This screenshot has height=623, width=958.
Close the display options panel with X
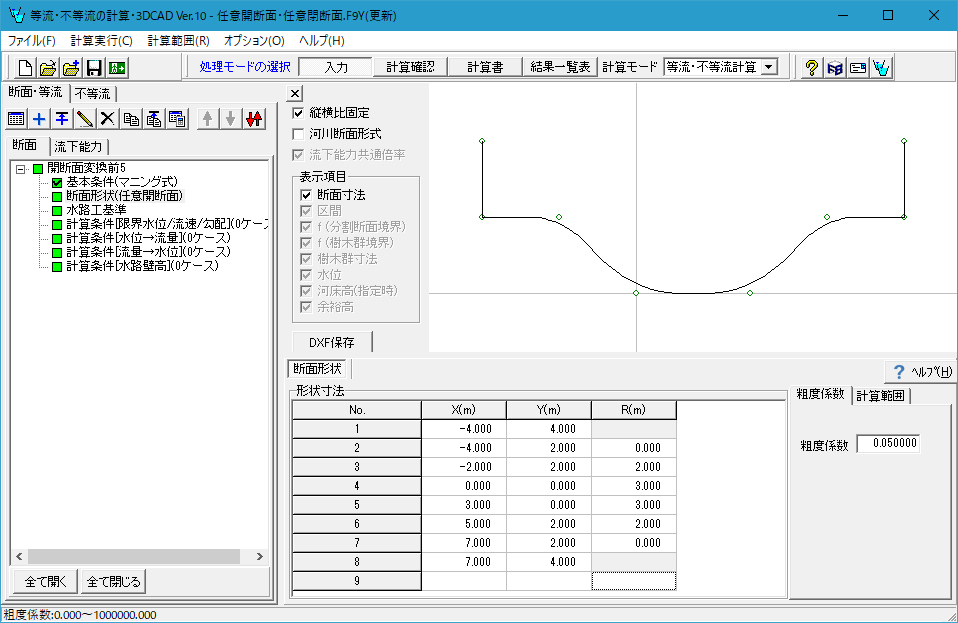coord(295,93)
